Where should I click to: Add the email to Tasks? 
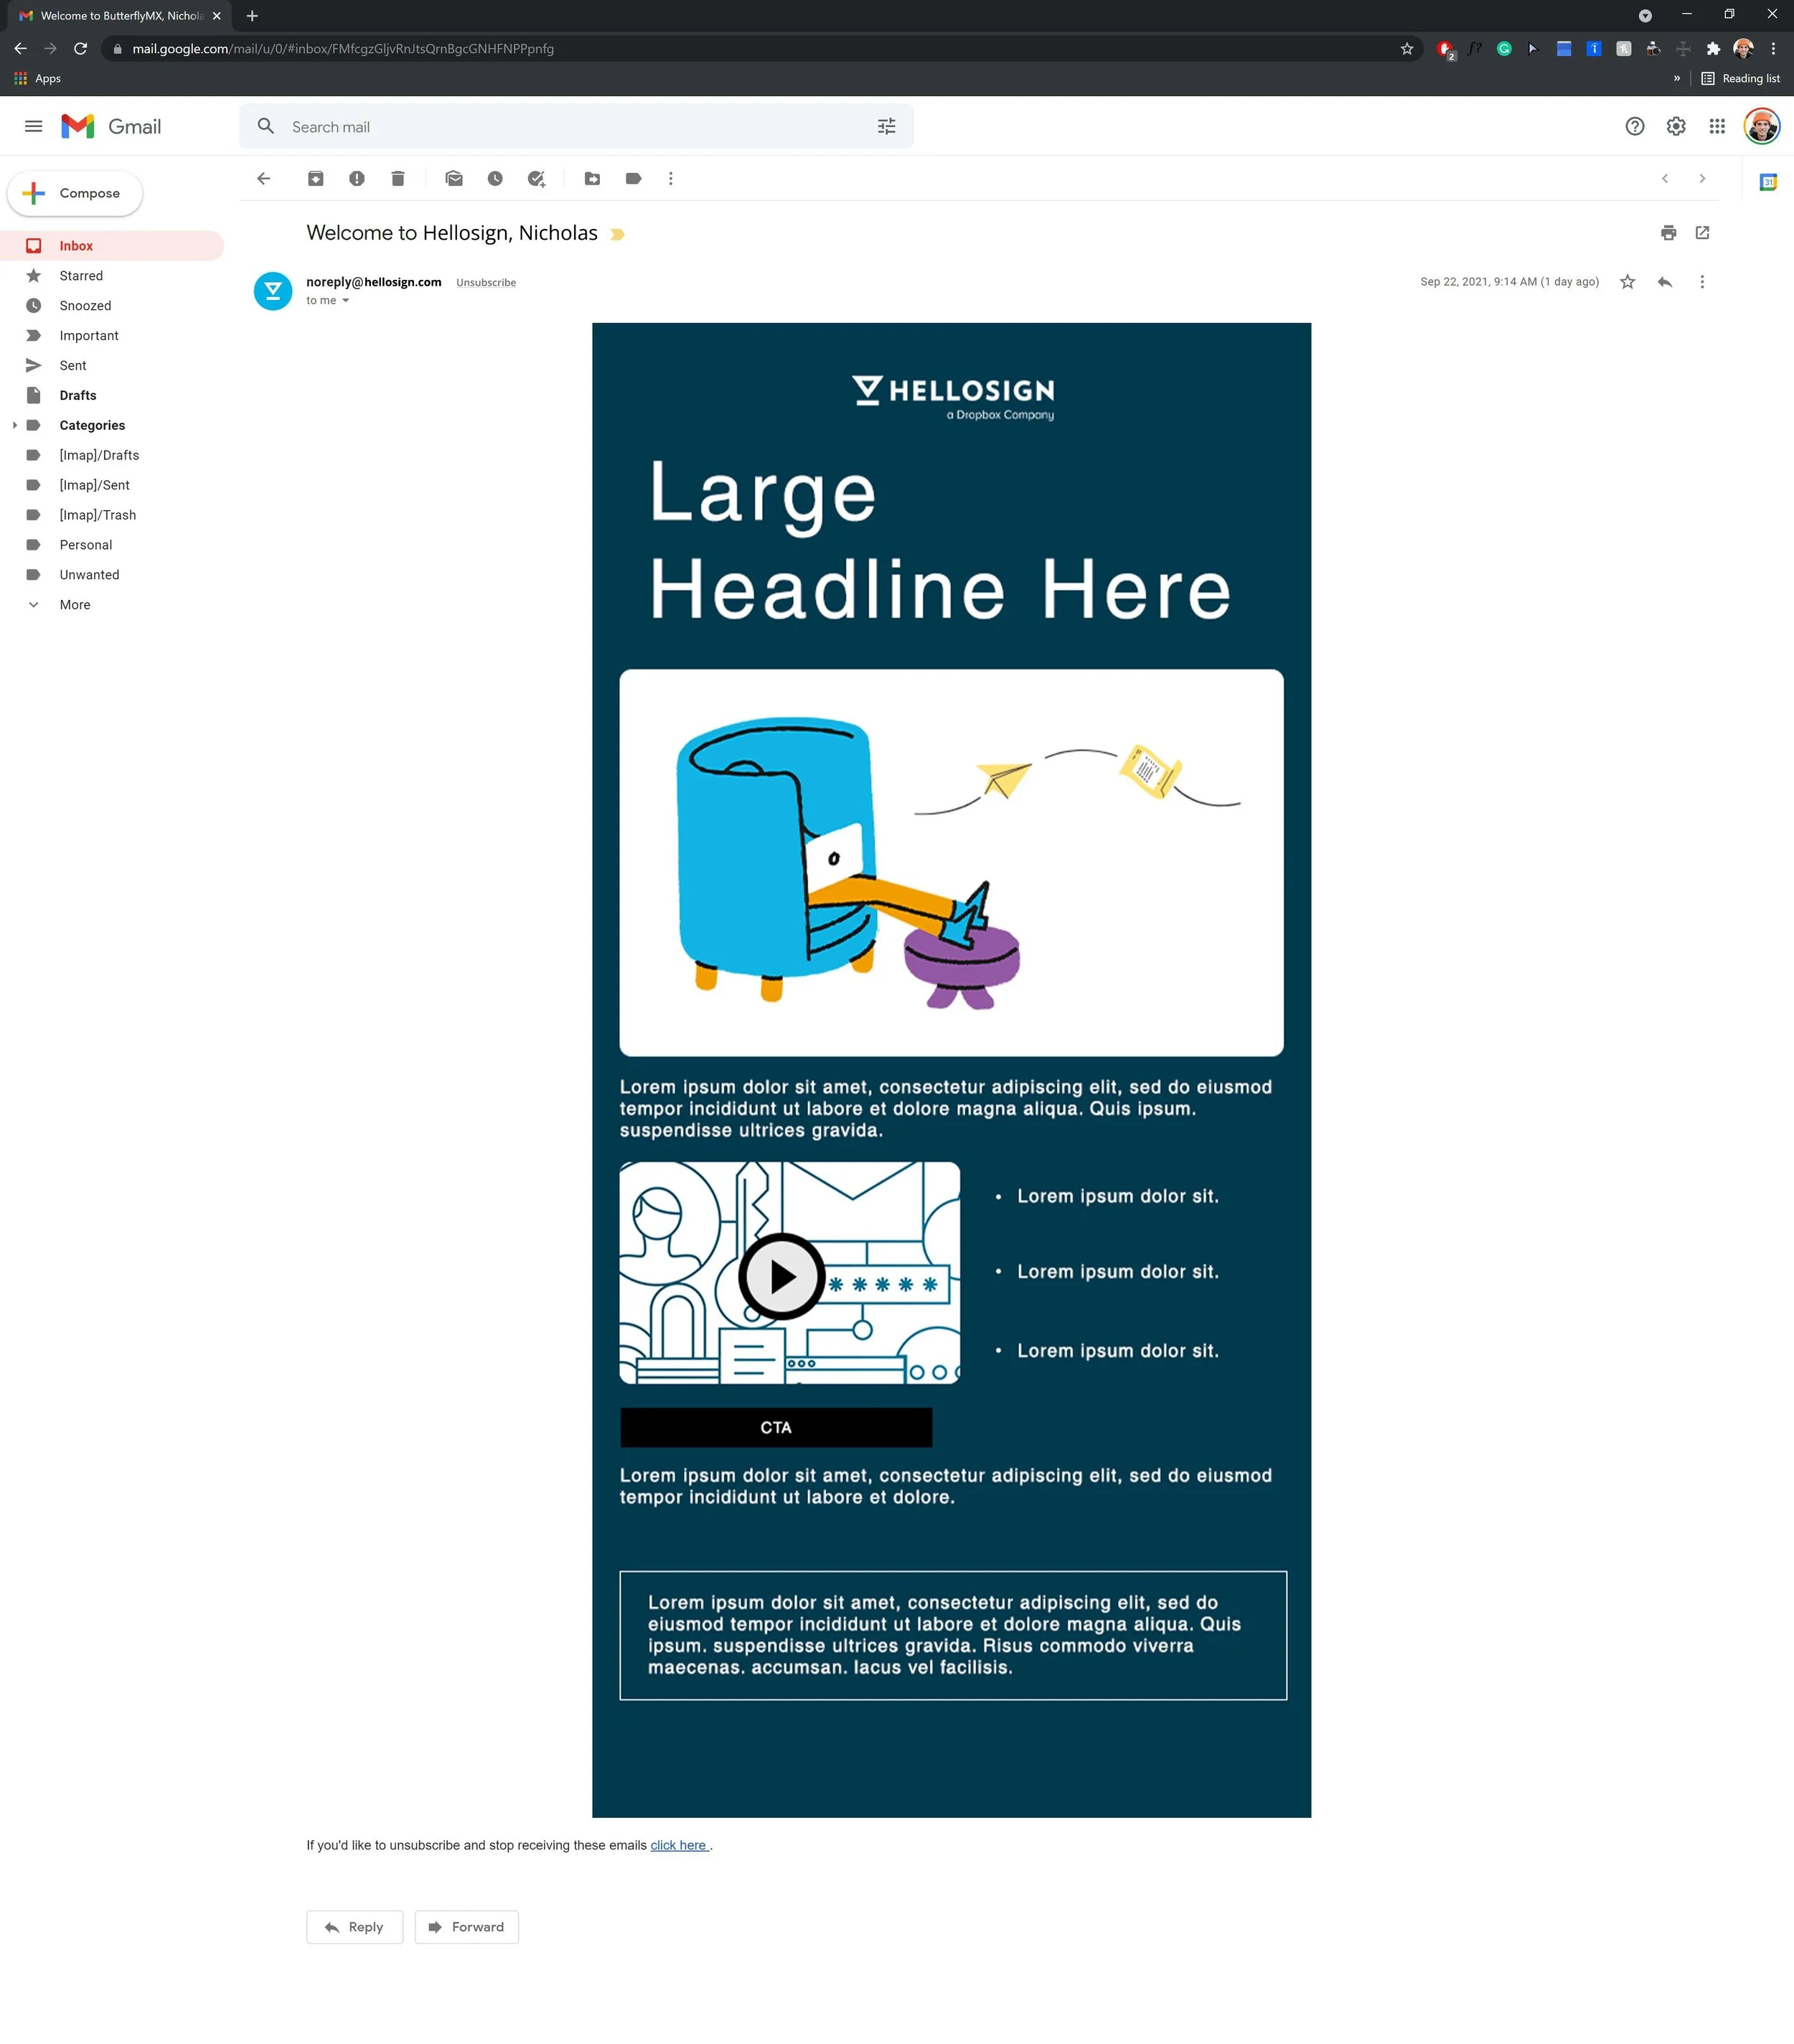point(537,178)
